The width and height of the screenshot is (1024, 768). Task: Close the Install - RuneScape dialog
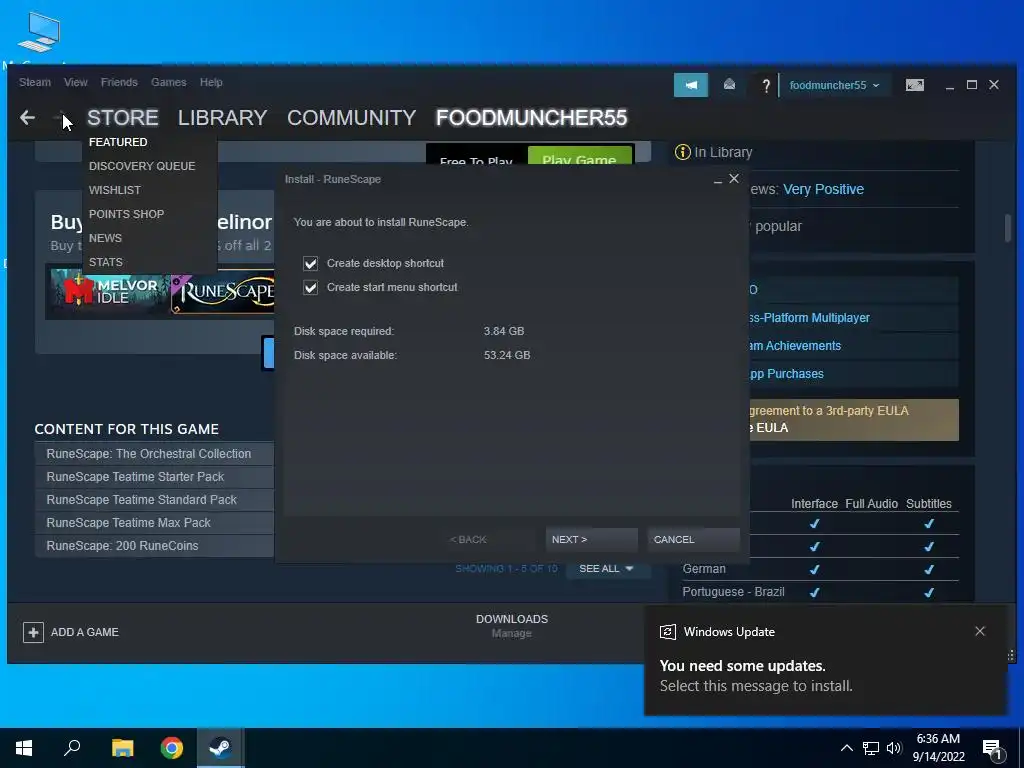tap(734, 178)
